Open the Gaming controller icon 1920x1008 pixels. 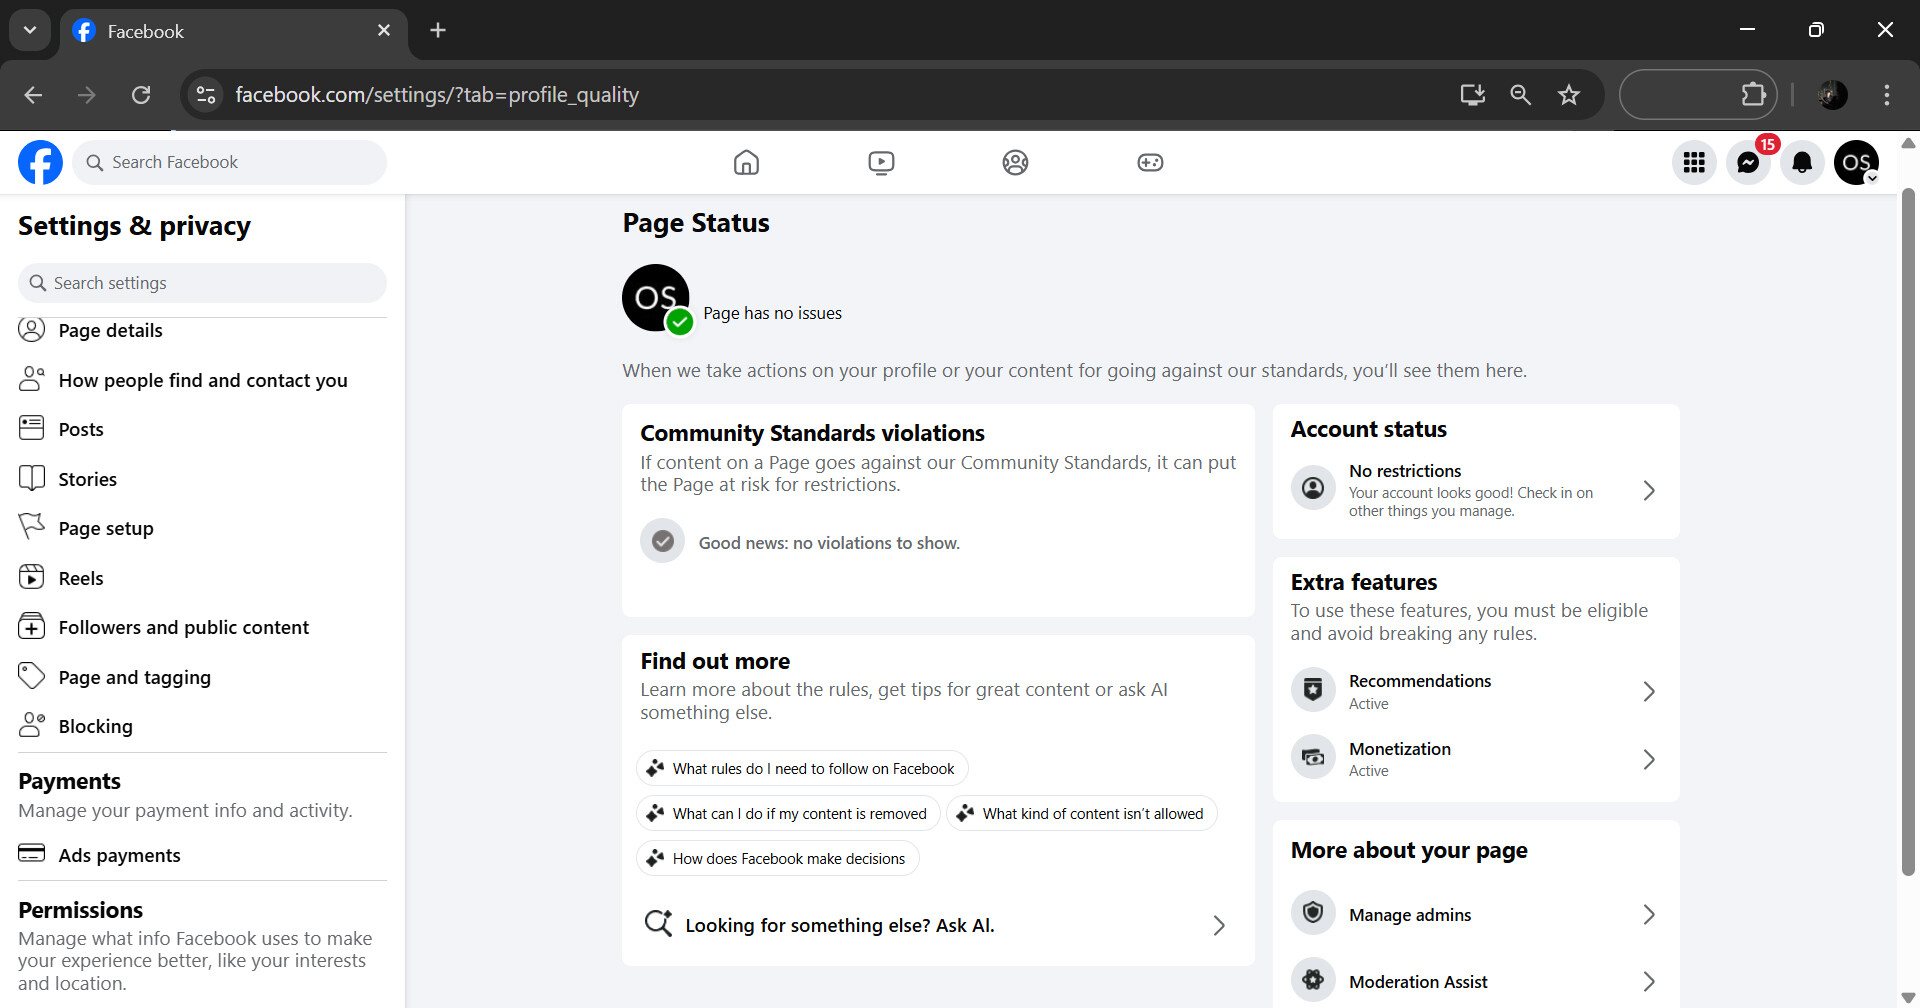click(x=1150, y=162)
